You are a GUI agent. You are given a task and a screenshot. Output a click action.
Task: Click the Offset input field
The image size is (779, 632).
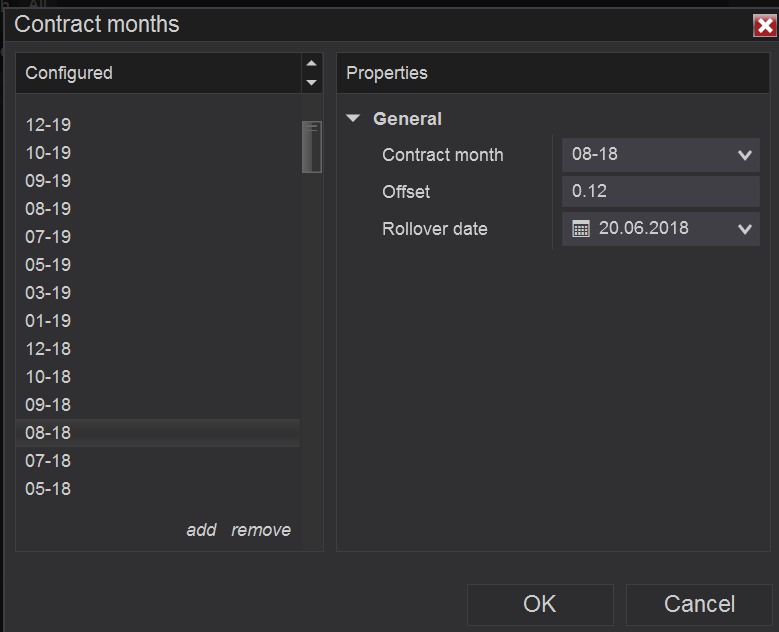(x=660, y=191)
